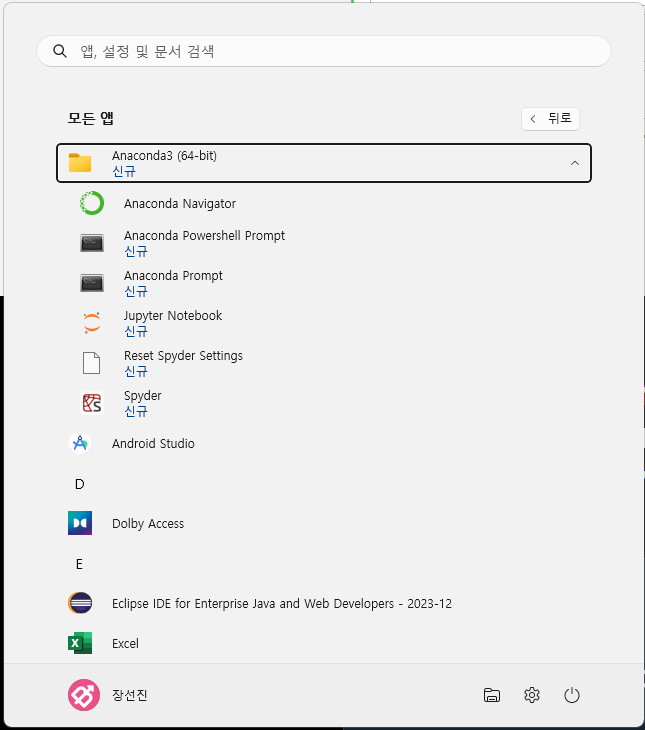Click the Excel label
This screenshot has height=730, width=645.
(x=125, y=643)
